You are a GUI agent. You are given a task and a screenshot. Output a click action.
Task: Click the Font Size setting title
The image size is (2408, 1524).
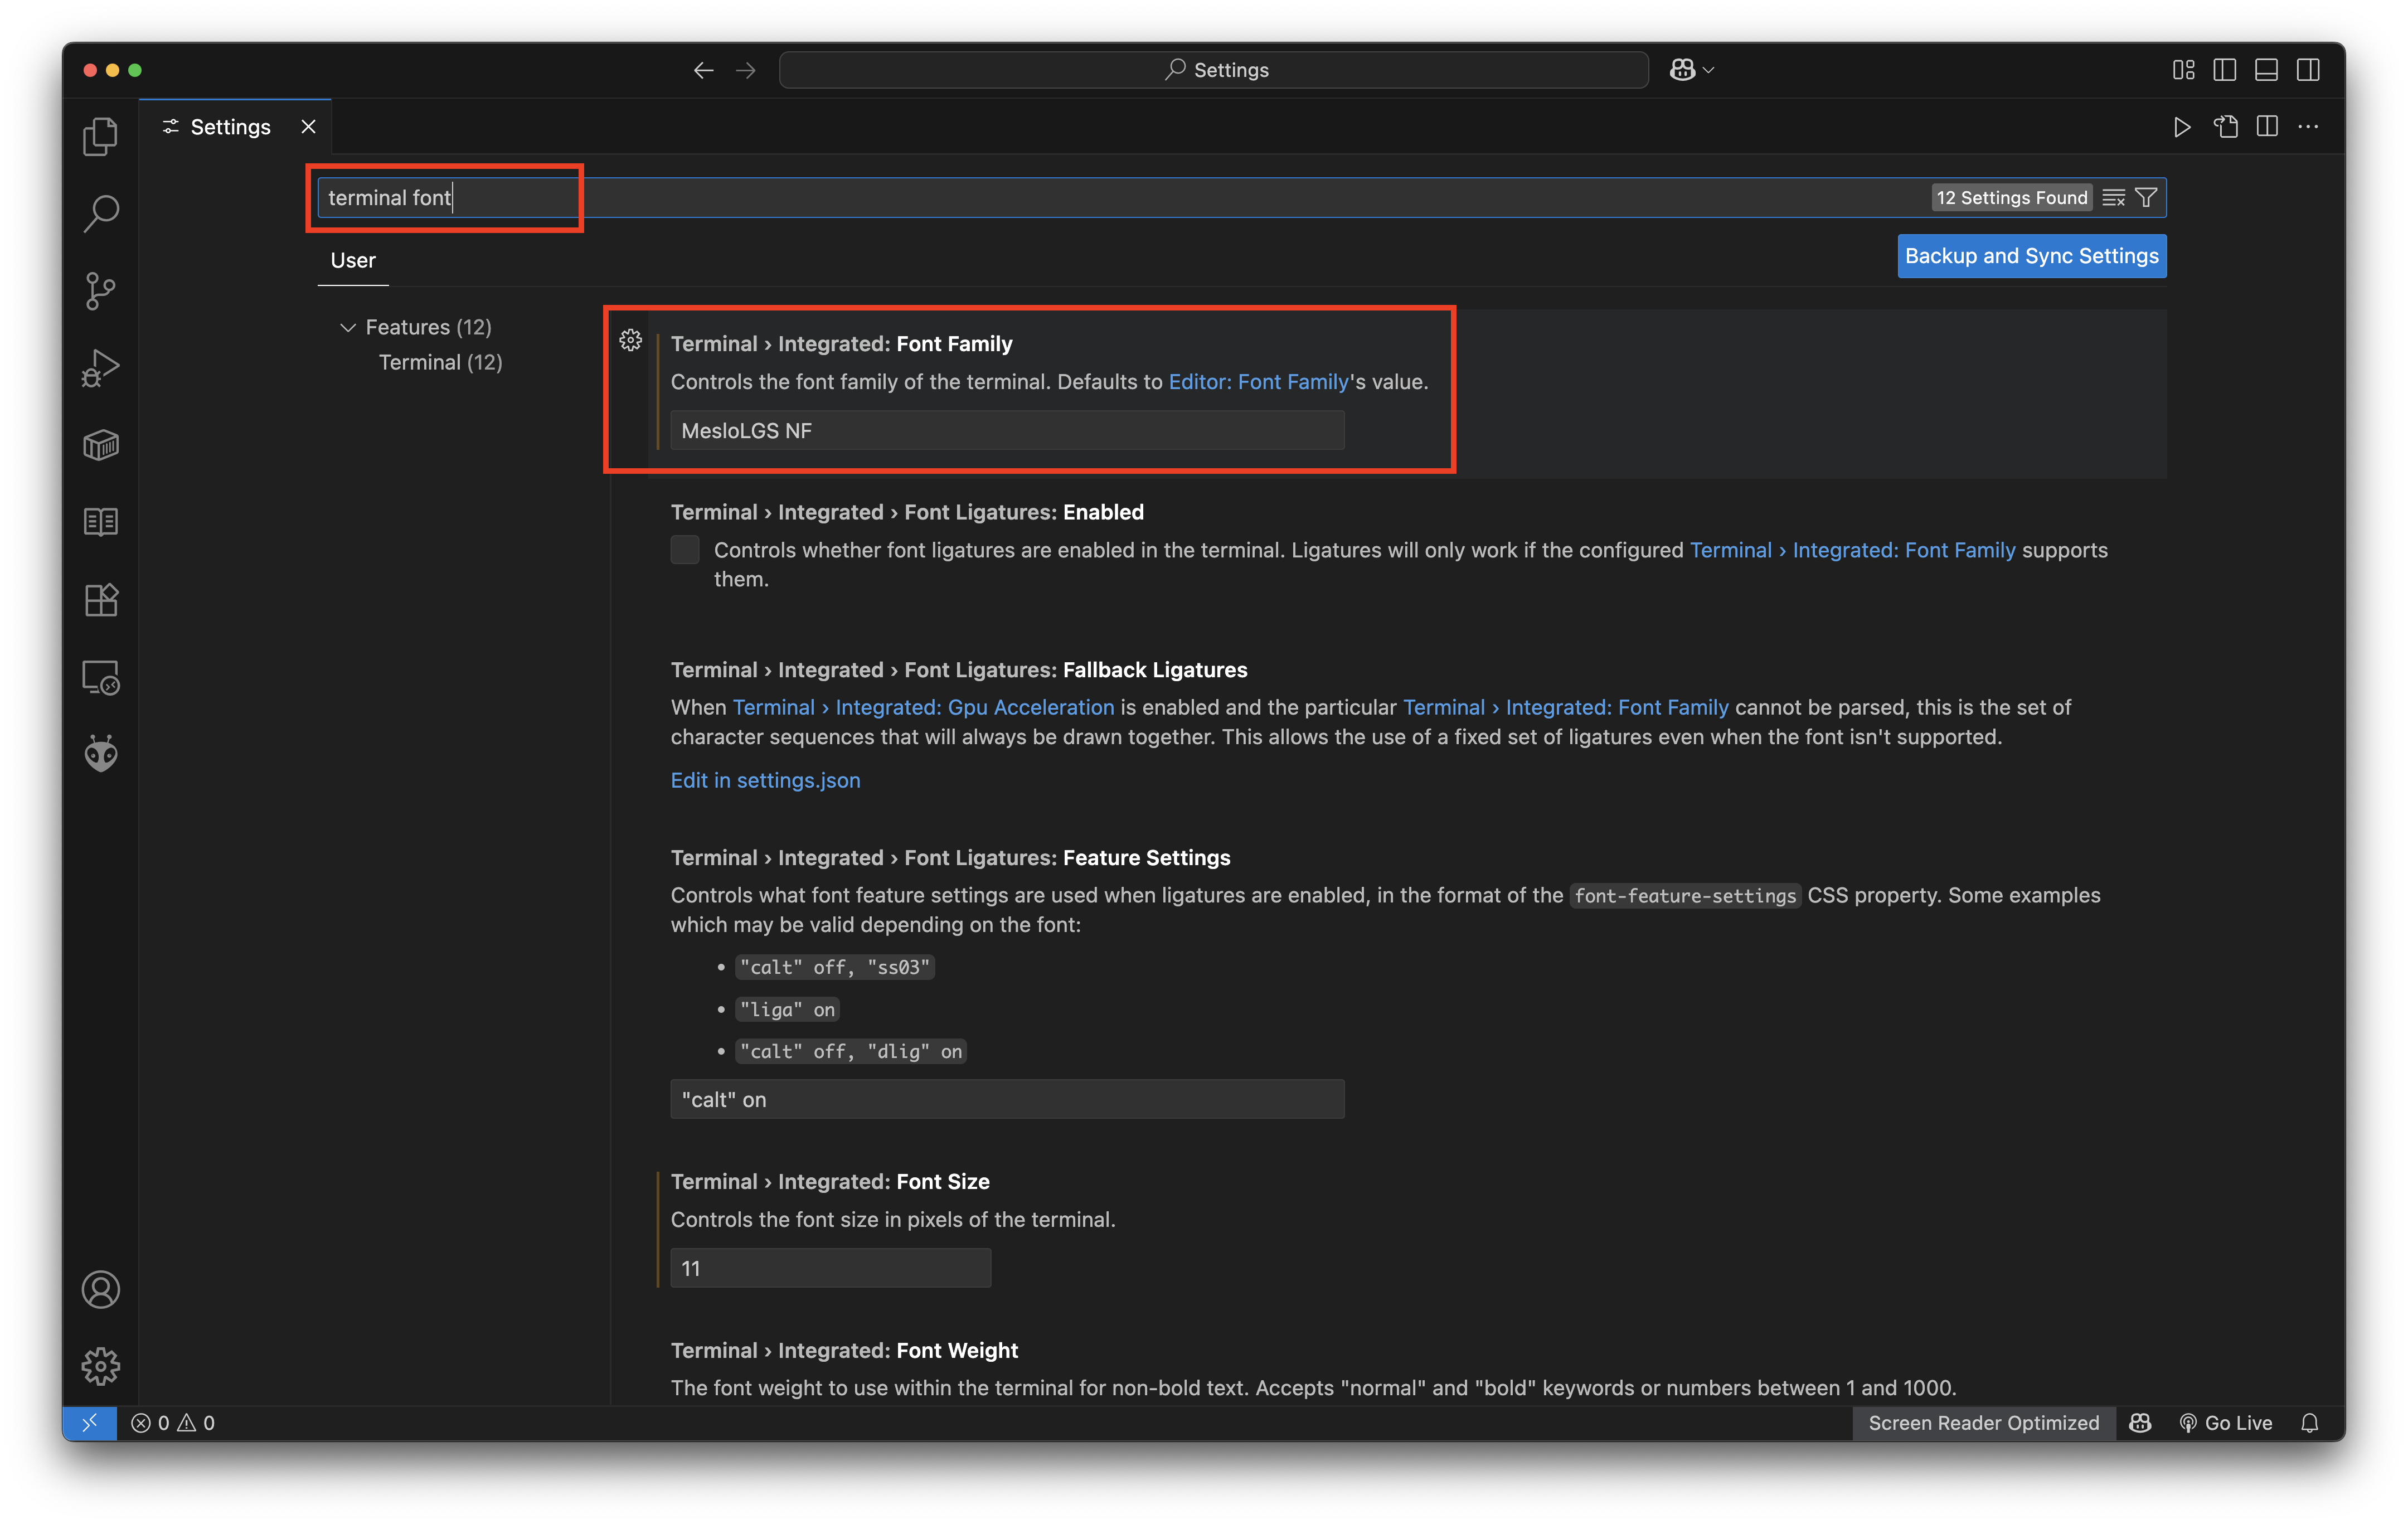click(830, 1182)
